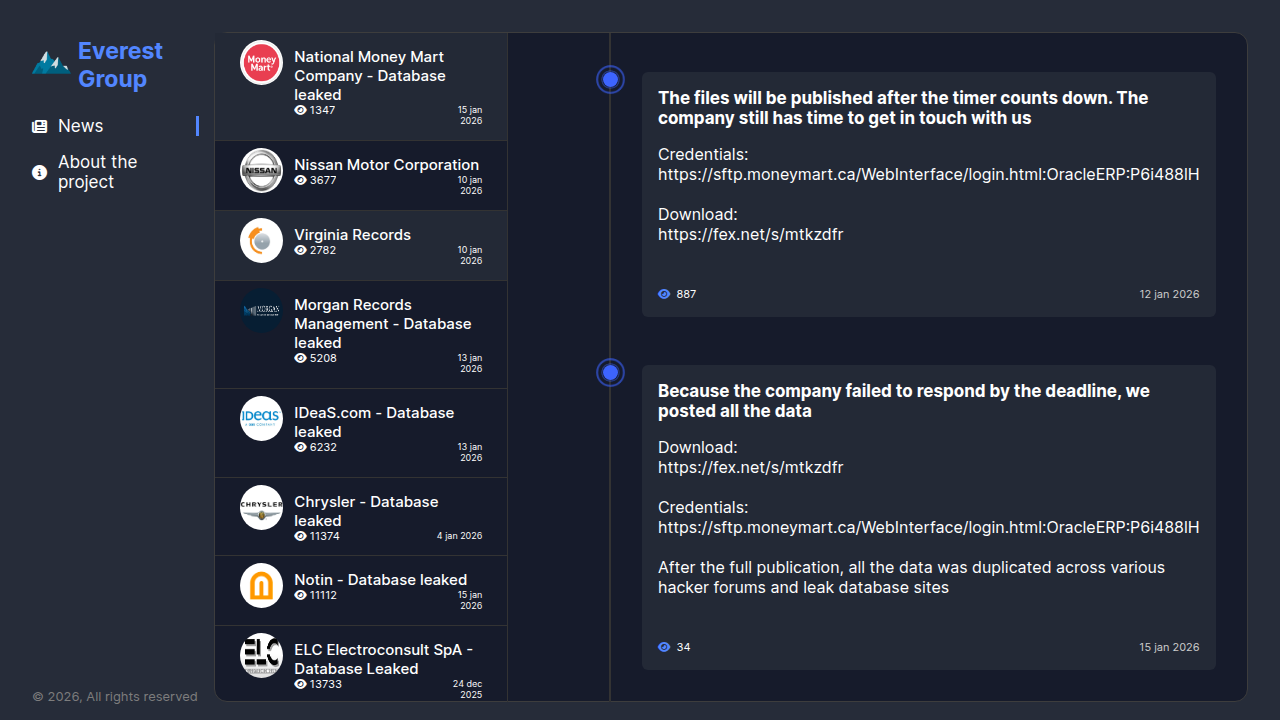Click the Money Mart company logo
This screenshot has height=720, width=1280.
pos(261,63)
